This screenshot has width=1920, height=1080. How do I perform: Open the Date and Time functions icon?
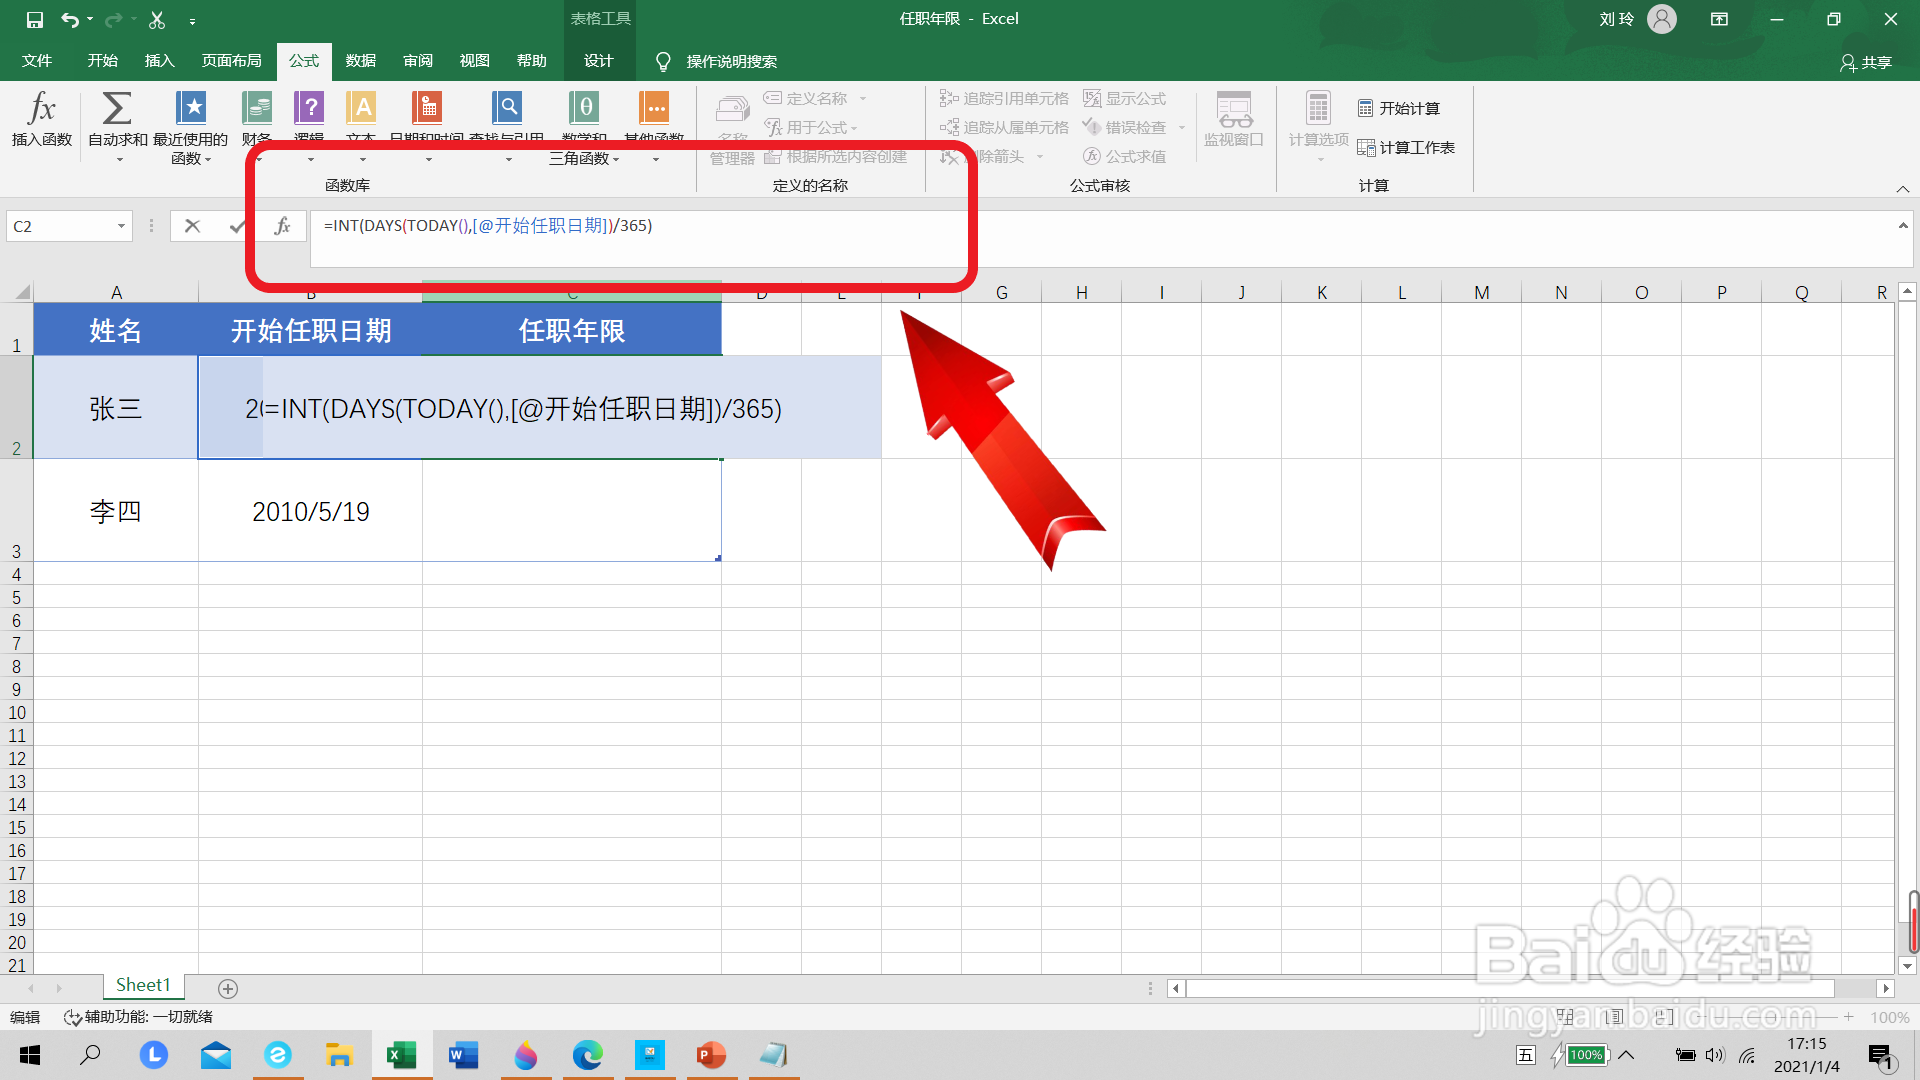(427, 108)
